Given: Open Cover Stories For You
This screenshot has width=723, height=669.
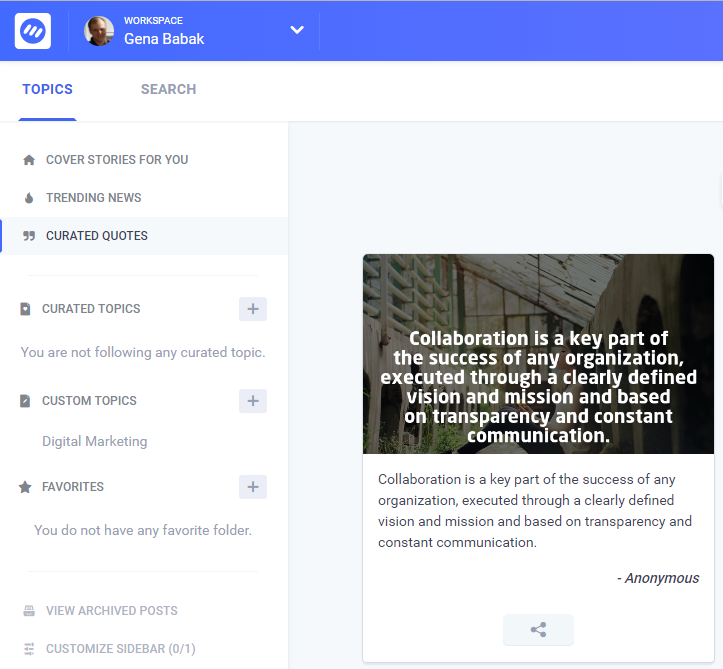Looking at the screenshot, I should (117, 160).
